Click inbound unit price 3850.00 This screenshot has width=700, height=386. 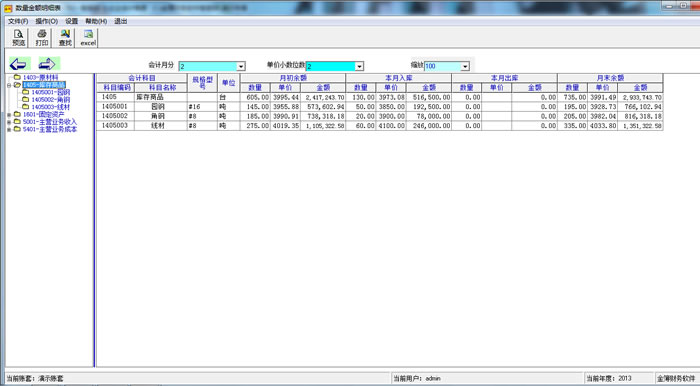[391, 107]
